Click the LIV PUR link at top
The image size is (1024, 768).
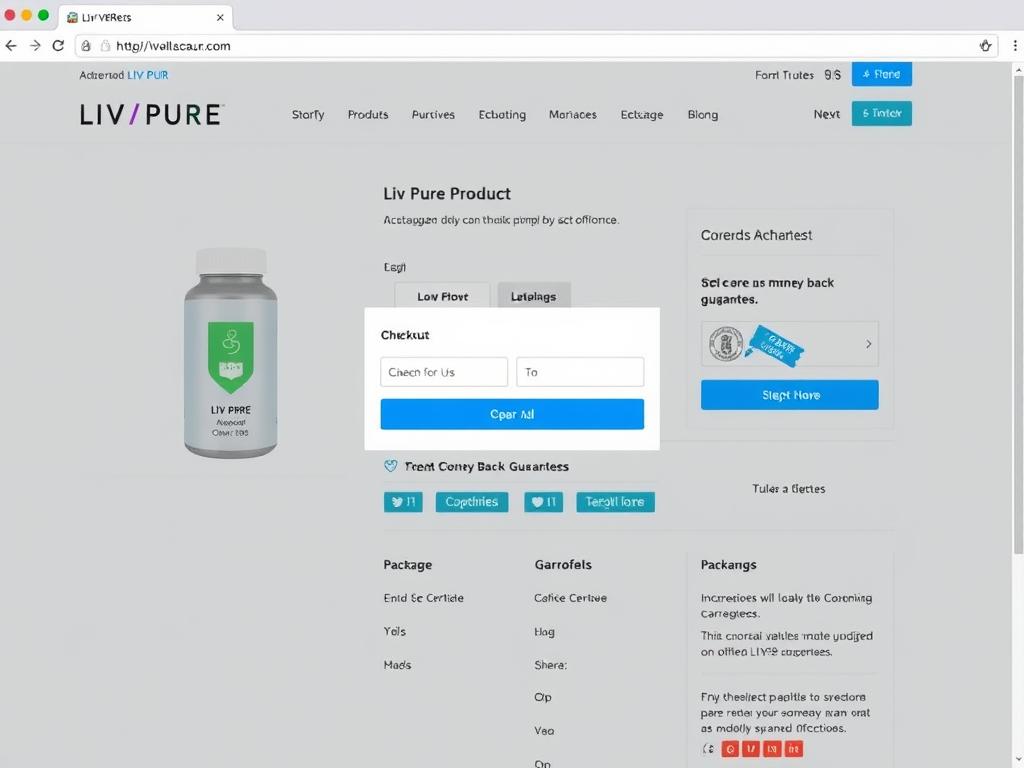[x=148, y=75]
